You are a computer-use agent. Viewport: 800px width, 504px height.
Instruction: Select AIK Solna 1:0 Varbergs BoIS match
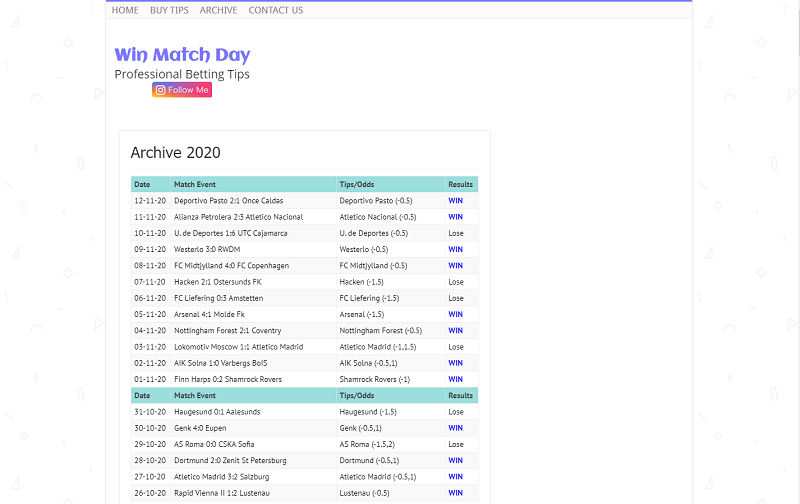point(220,363)
